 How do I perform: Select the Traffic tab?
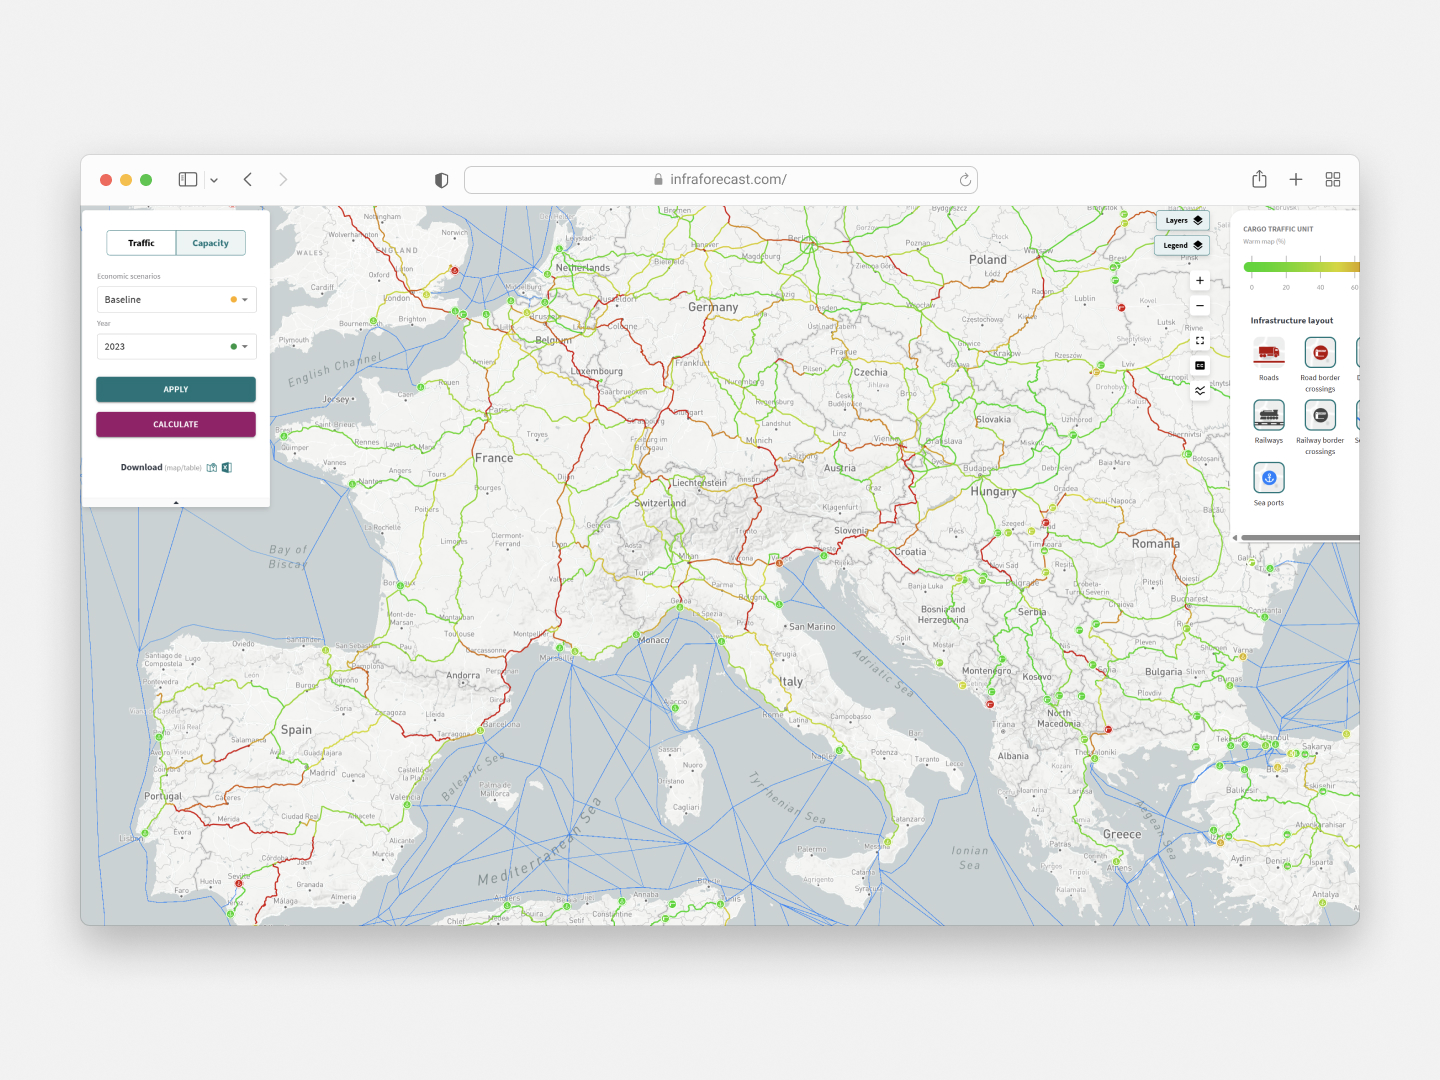[141, 243]
